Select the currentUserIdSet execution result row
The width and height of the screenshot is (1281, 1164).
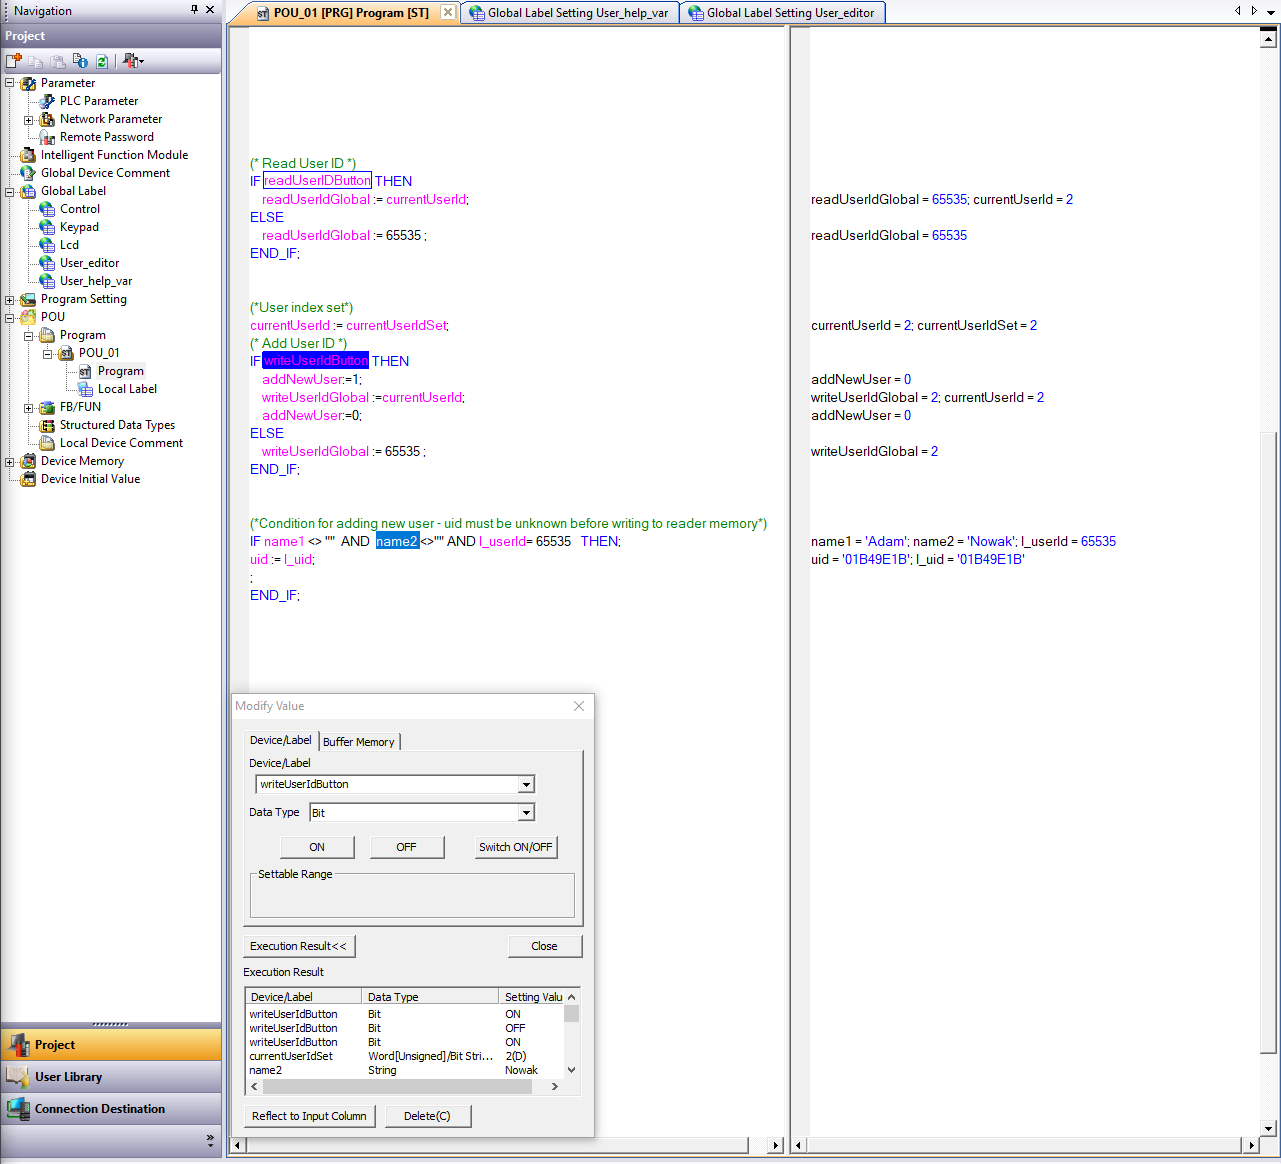tap(405, 1056)
